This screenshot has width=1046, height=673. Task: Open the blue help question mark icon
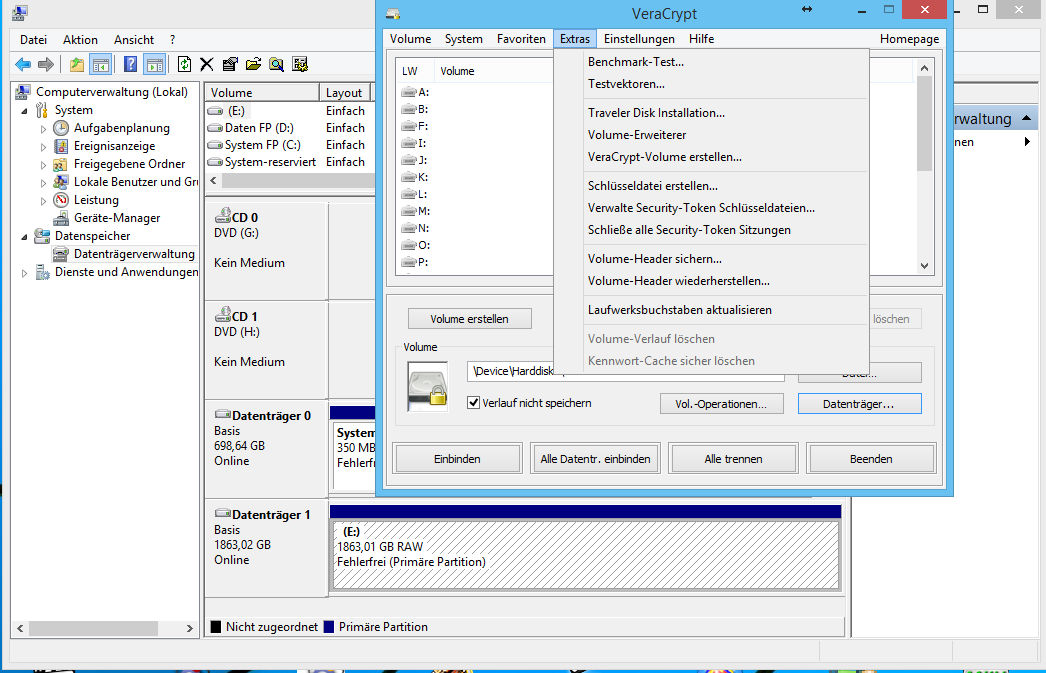(x=131, y=65)
